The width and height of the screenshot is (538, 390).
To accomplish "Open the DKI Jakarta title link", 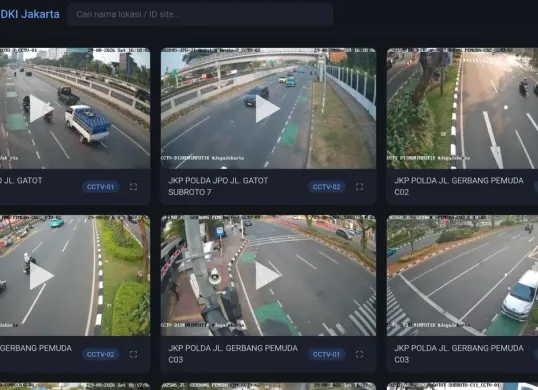I will tap(30, 14).
